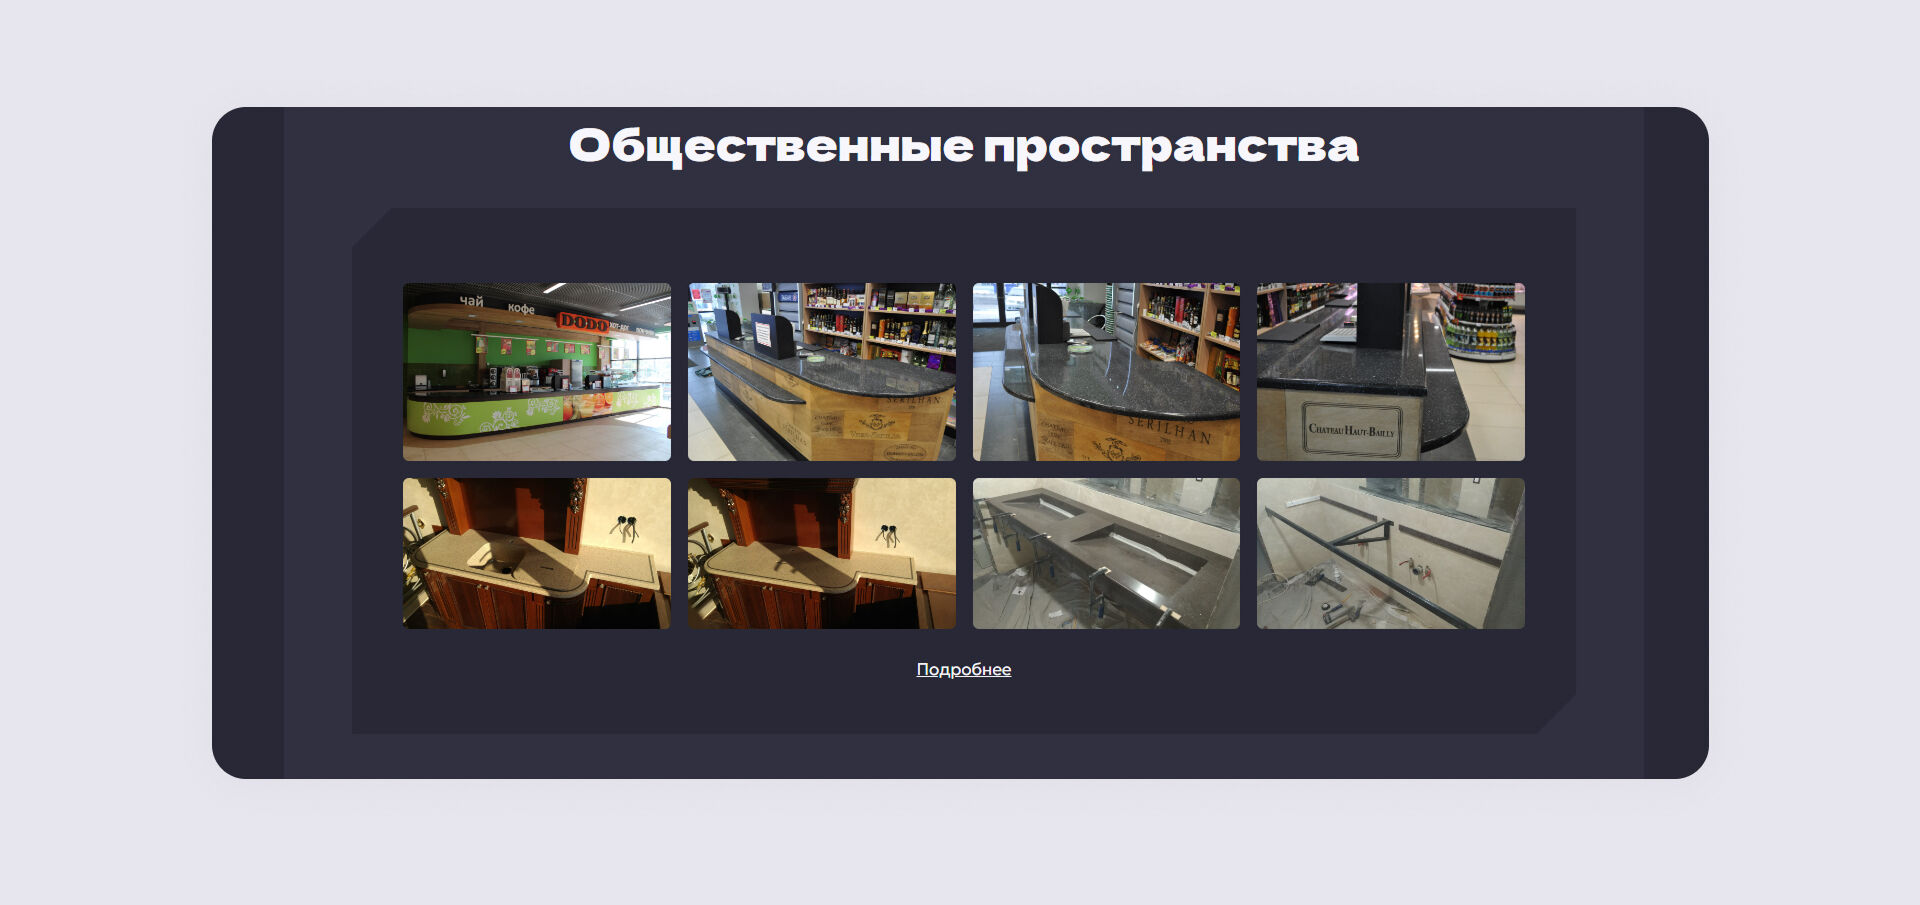Open the Chateau Haut-Bailly countertop photo
The image size is (1920, 905).
tap(1390, 371)
